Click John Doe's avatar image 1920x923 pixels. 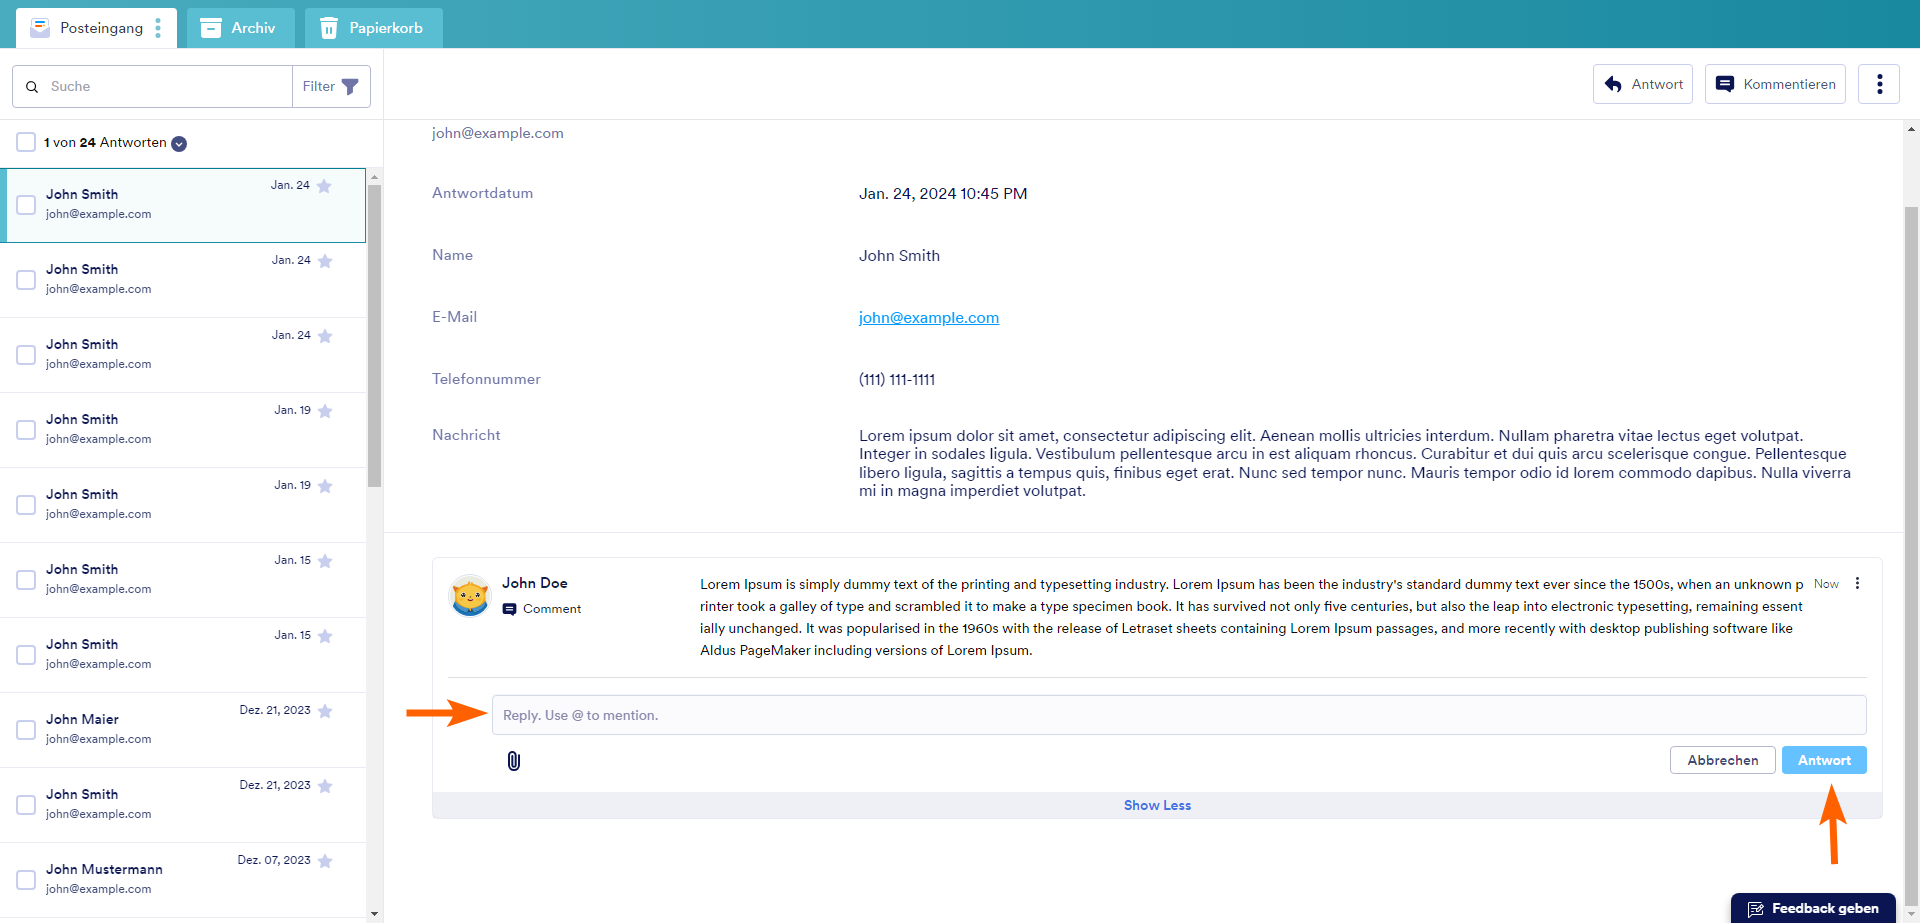[470, 596]
